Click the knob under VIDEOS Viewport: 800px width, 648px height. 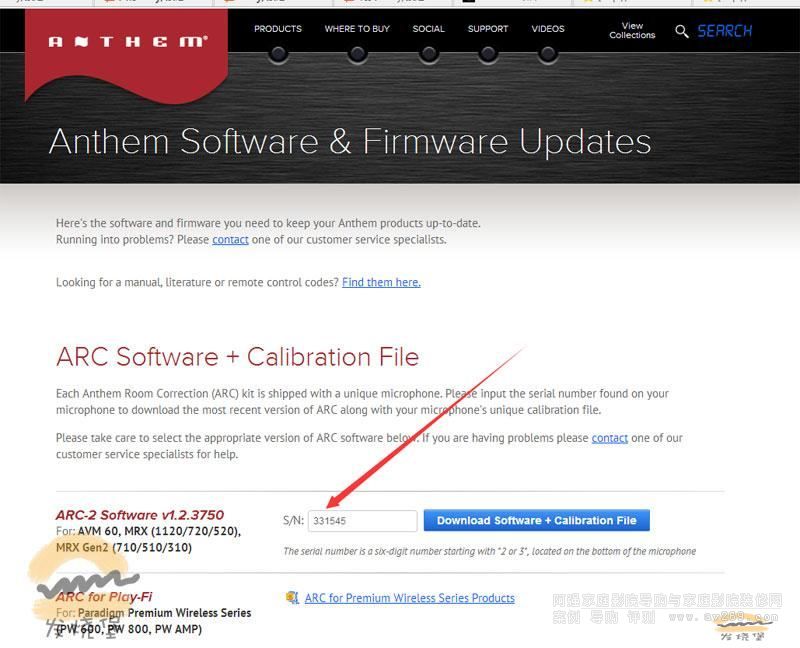(548, 53)
